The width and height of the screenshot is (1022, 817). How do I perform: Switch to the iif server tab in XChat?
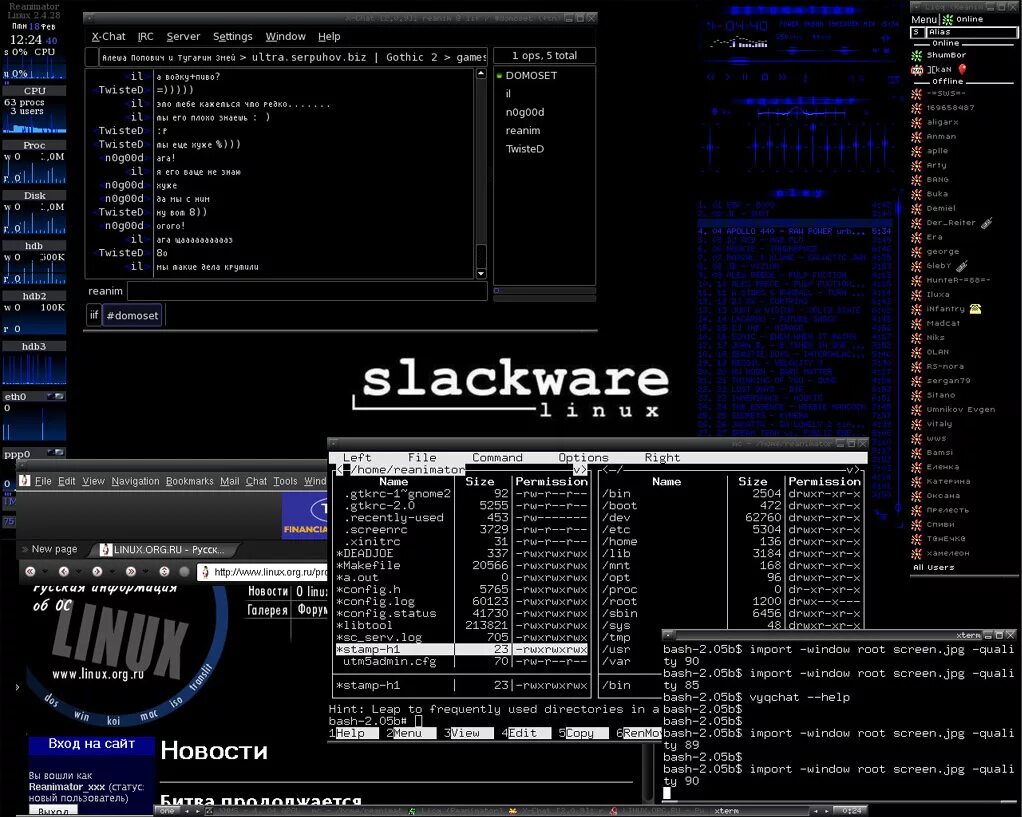(x=94, y=316)
